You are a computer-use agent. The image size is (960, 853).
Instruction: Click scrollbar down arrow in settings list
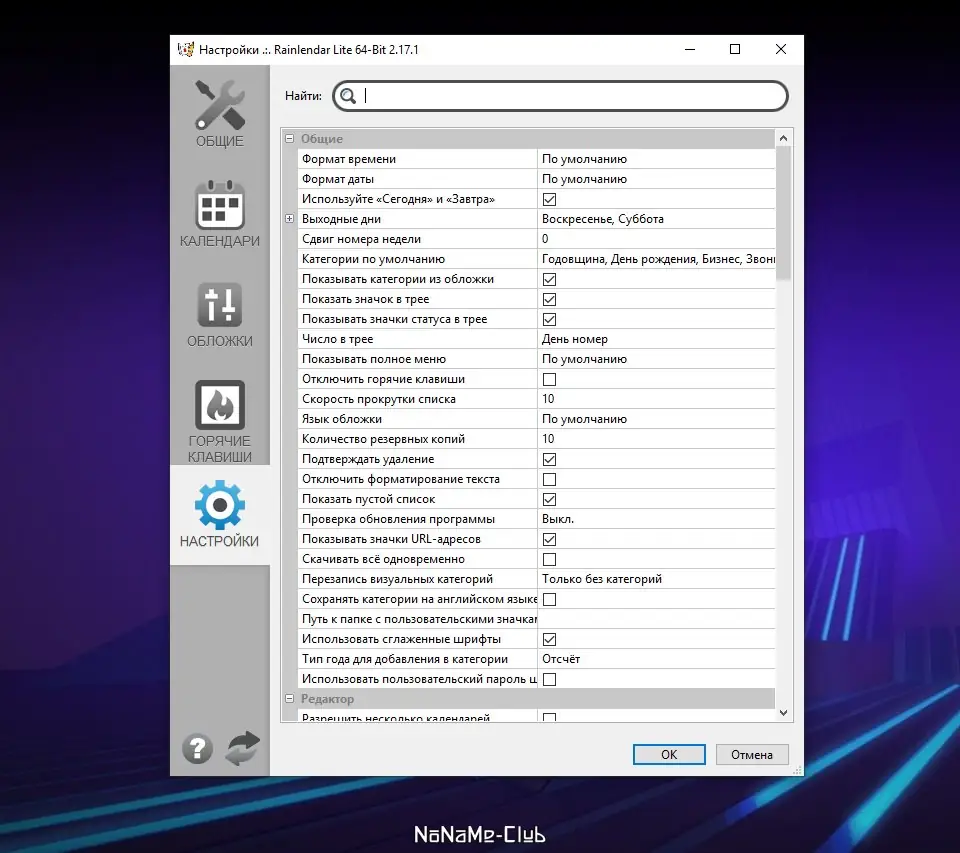783,713
